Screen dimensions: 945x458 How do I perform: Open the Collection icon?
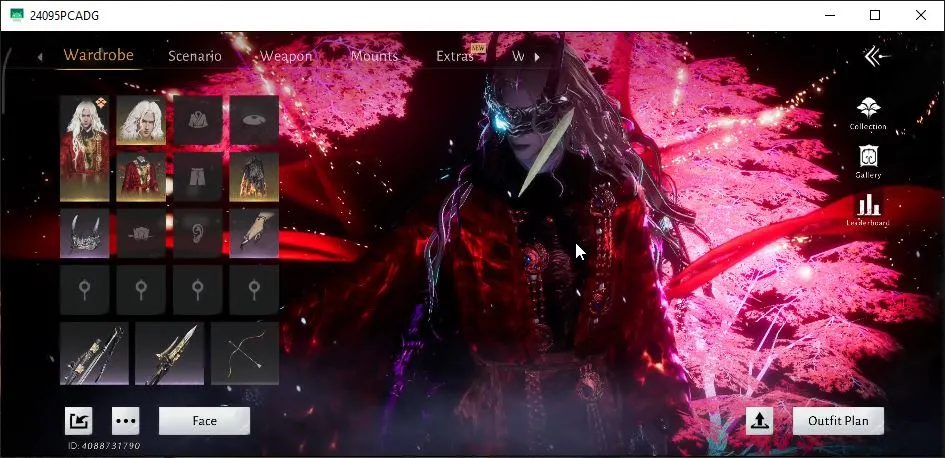(x=867, y=112)
